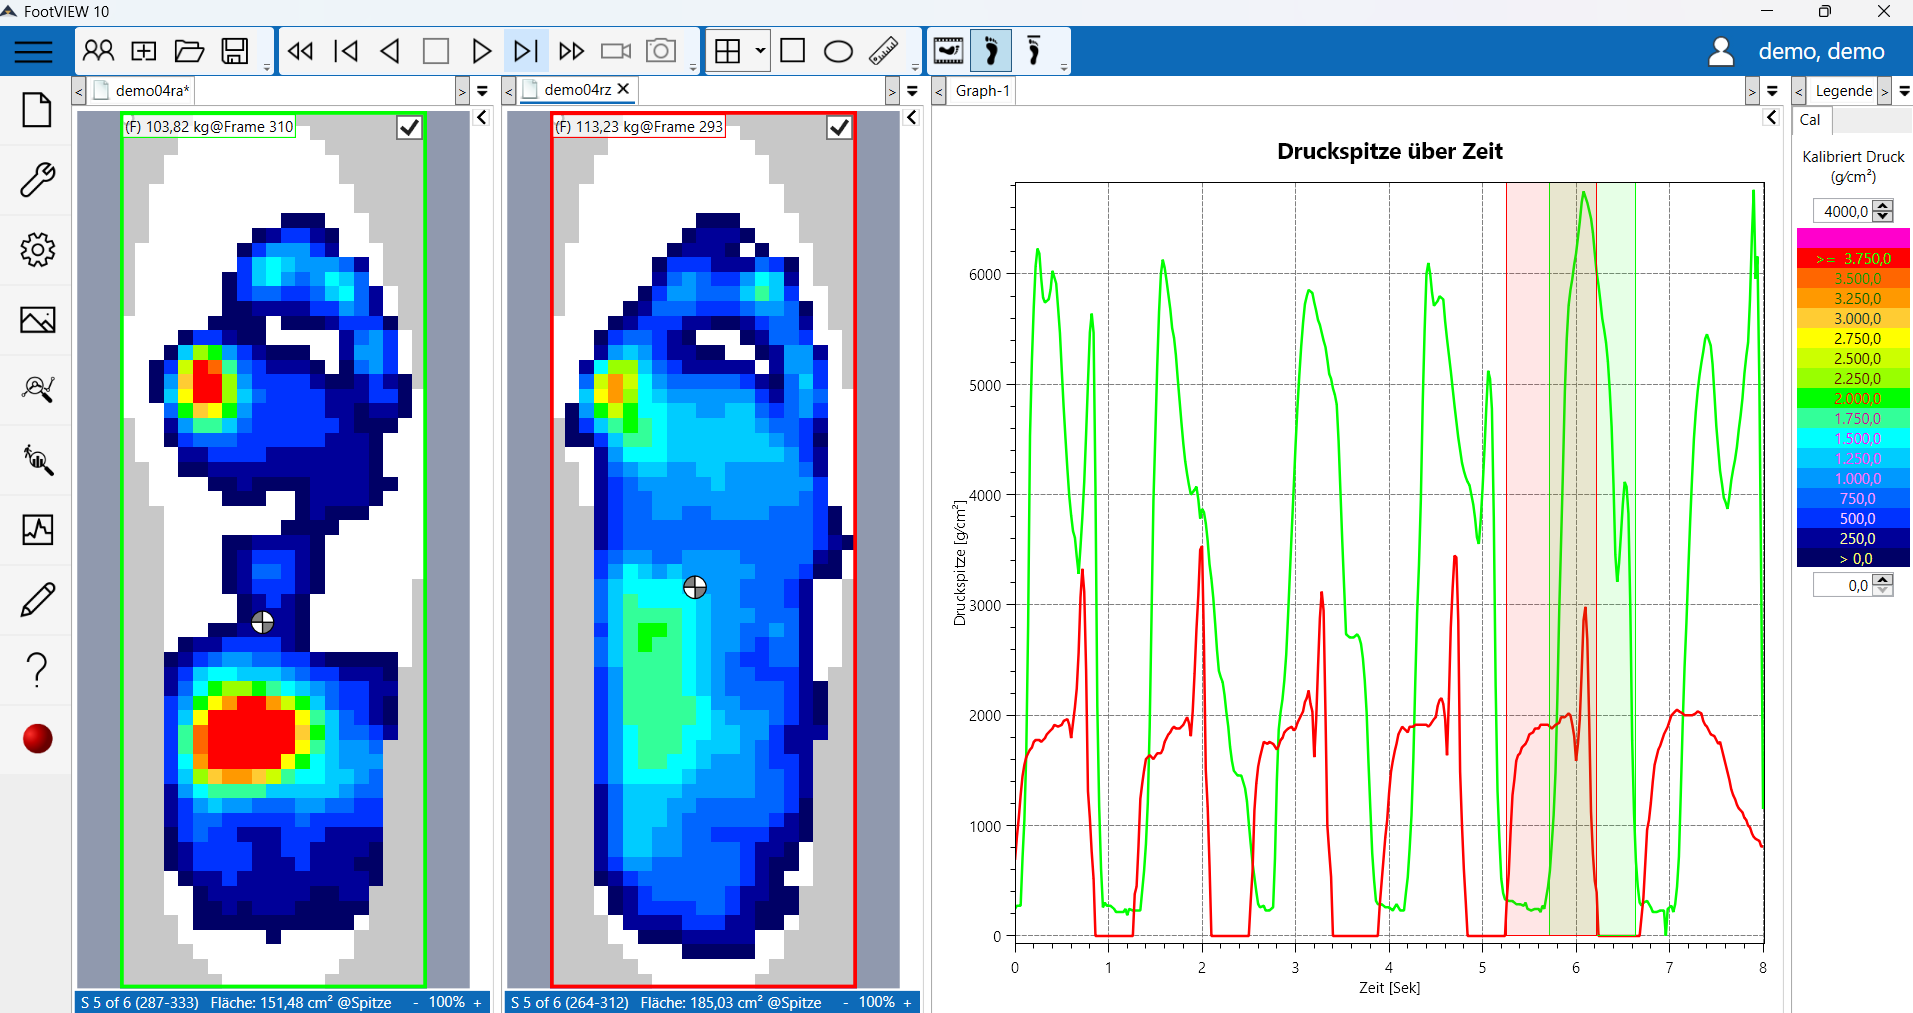Click the footprint view icon
The image size is (1913, 1013).
(991, 51)
